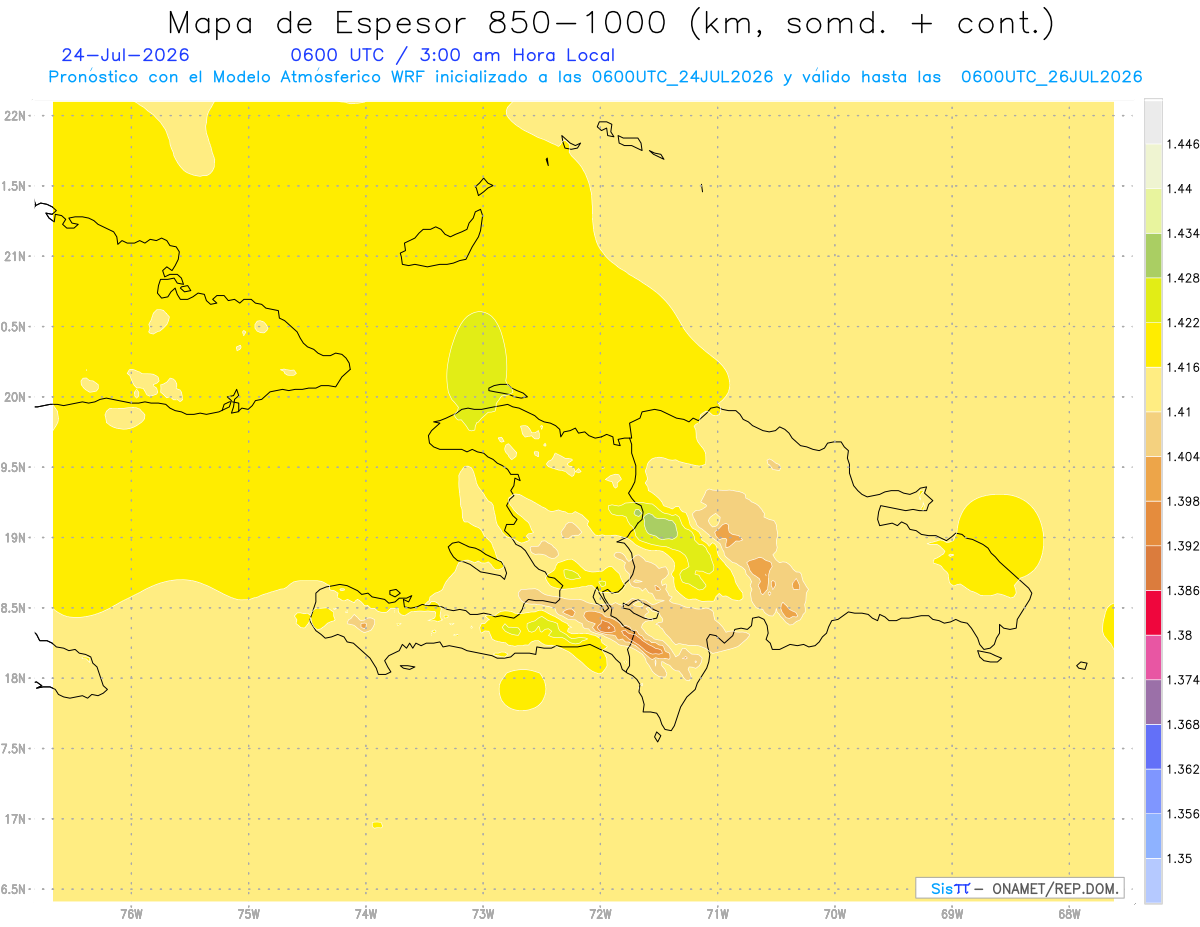Click the blue swatch between 1.368 and 1.362
Viewport: 1200px width, 927px height.
click(x=1153, y=746)
